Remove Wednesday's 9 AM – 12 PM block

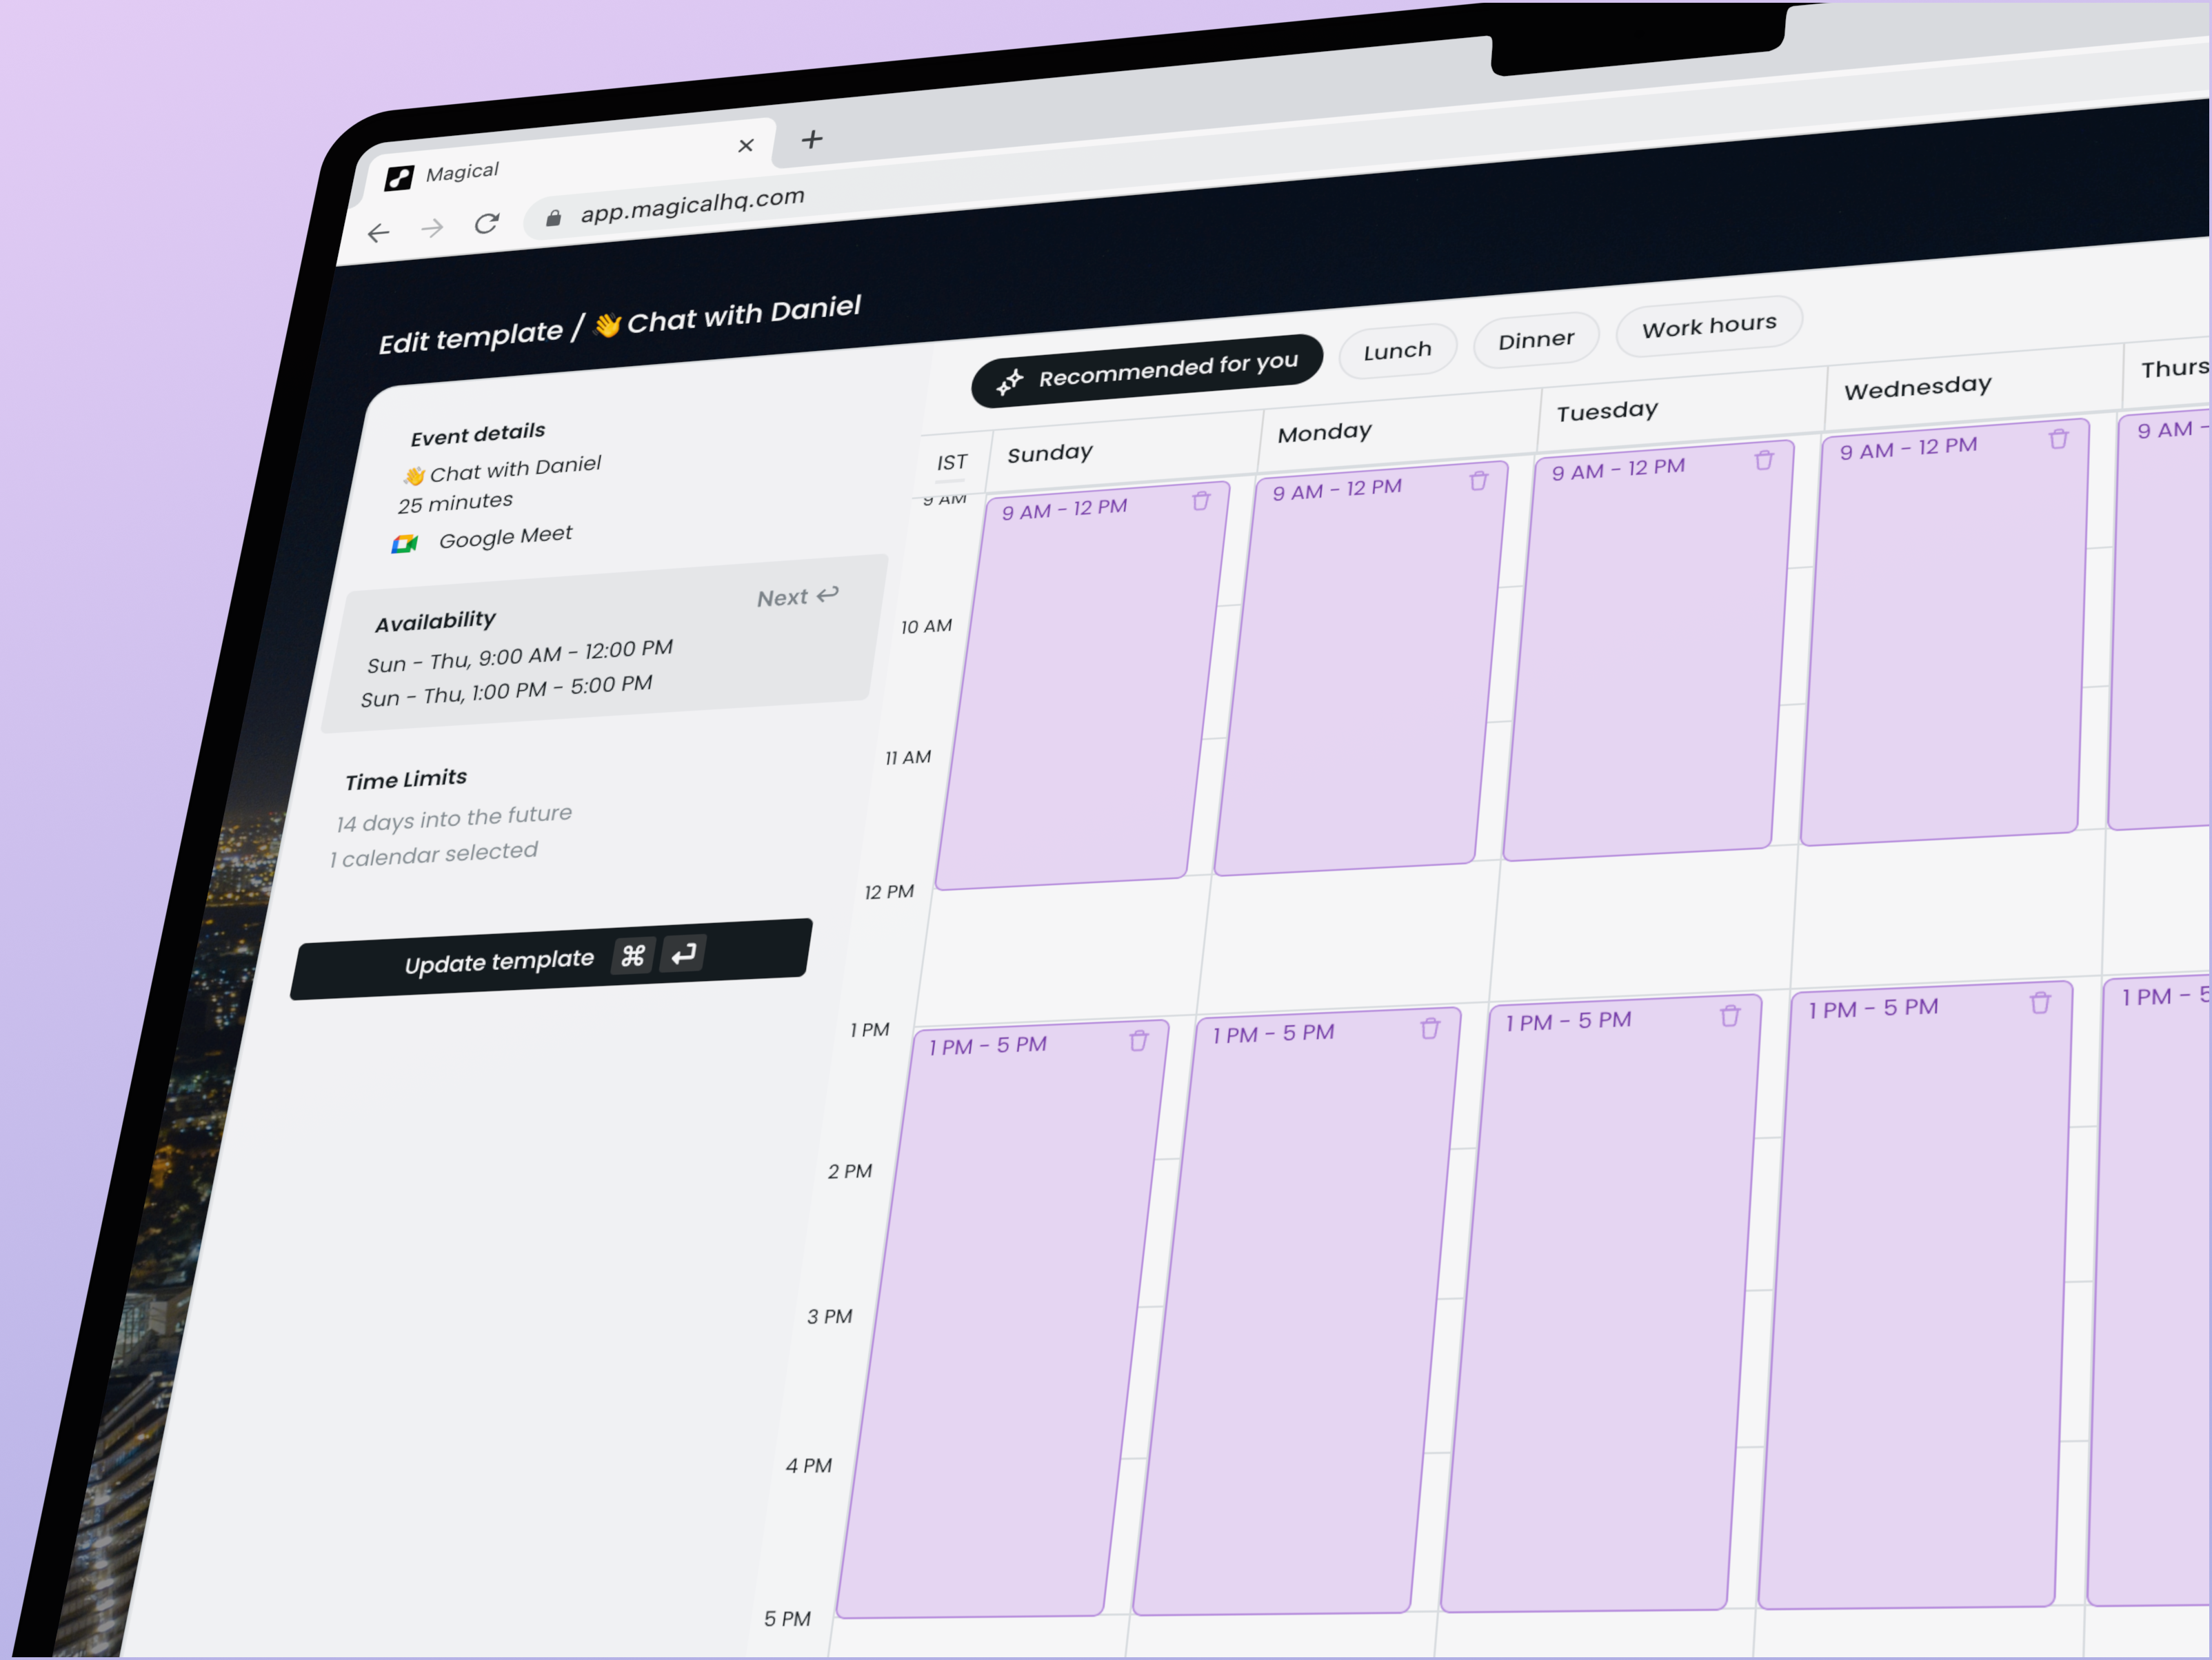pos(2058,439)
